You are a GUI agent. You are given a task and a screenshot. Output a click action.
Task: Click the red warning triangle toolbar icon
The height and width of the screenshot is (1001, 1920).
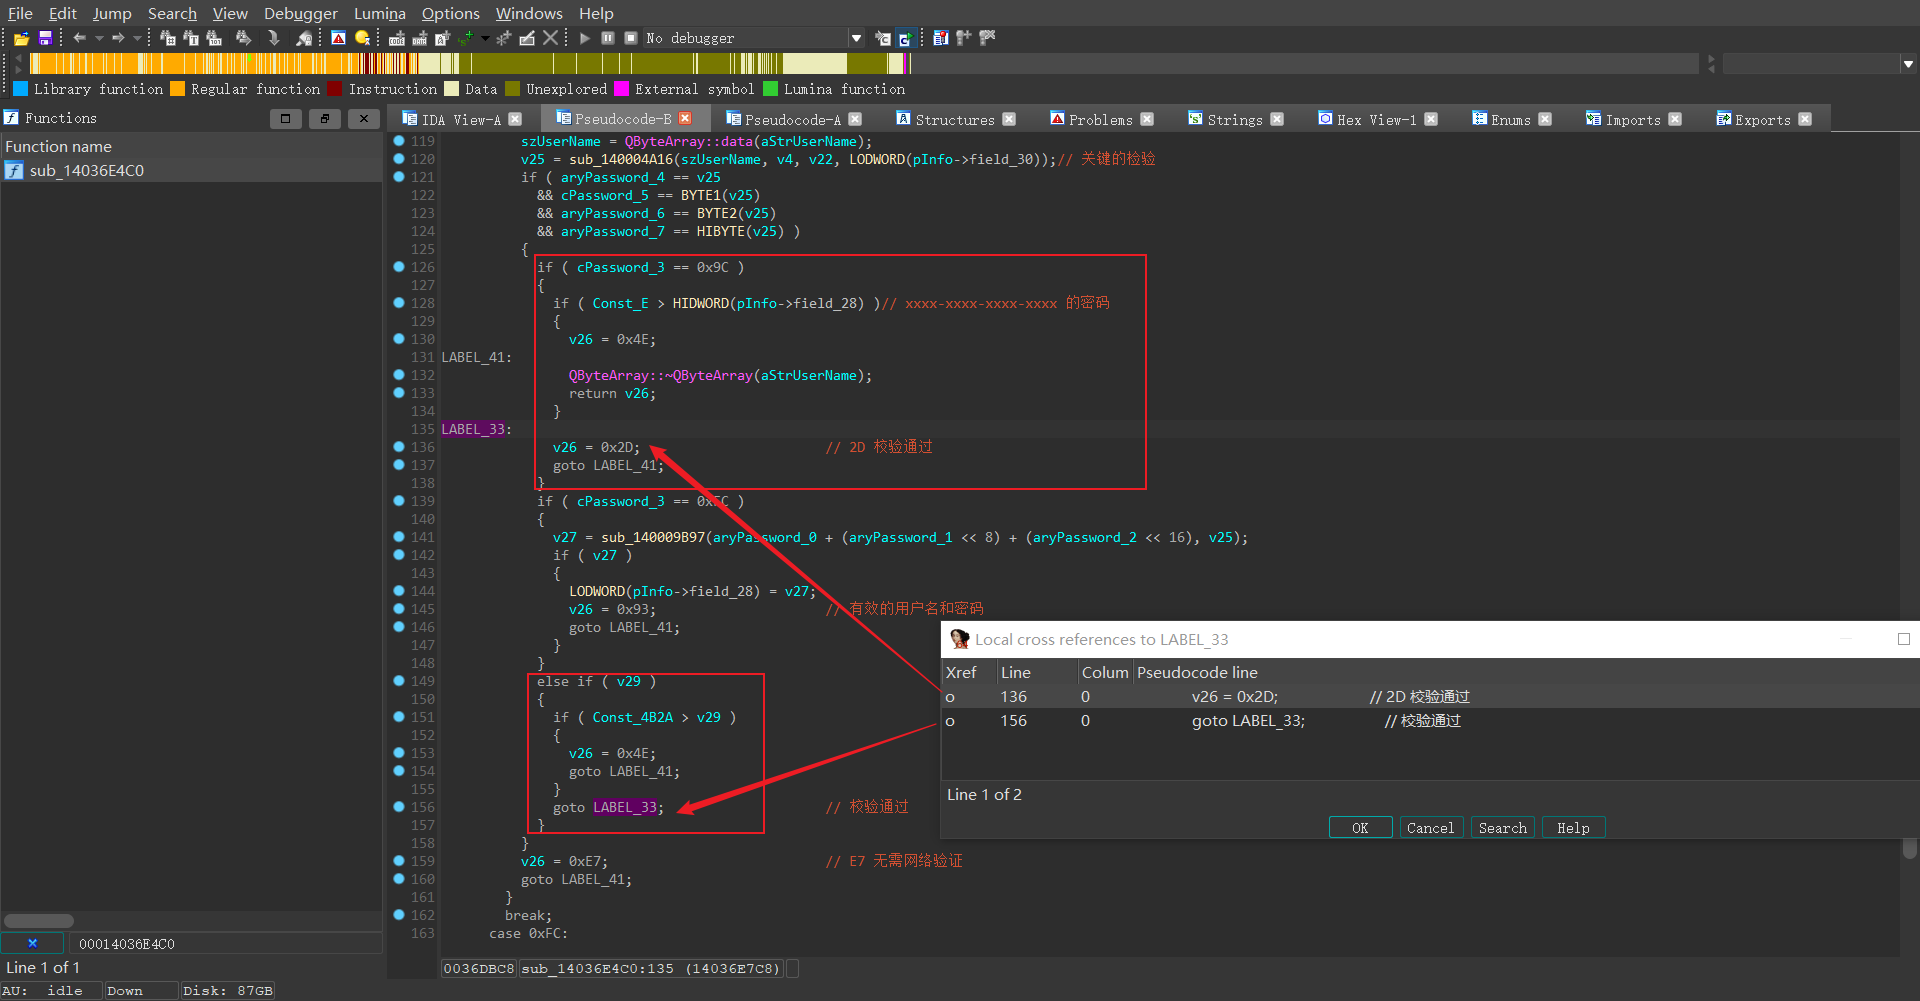coord(338,38)
